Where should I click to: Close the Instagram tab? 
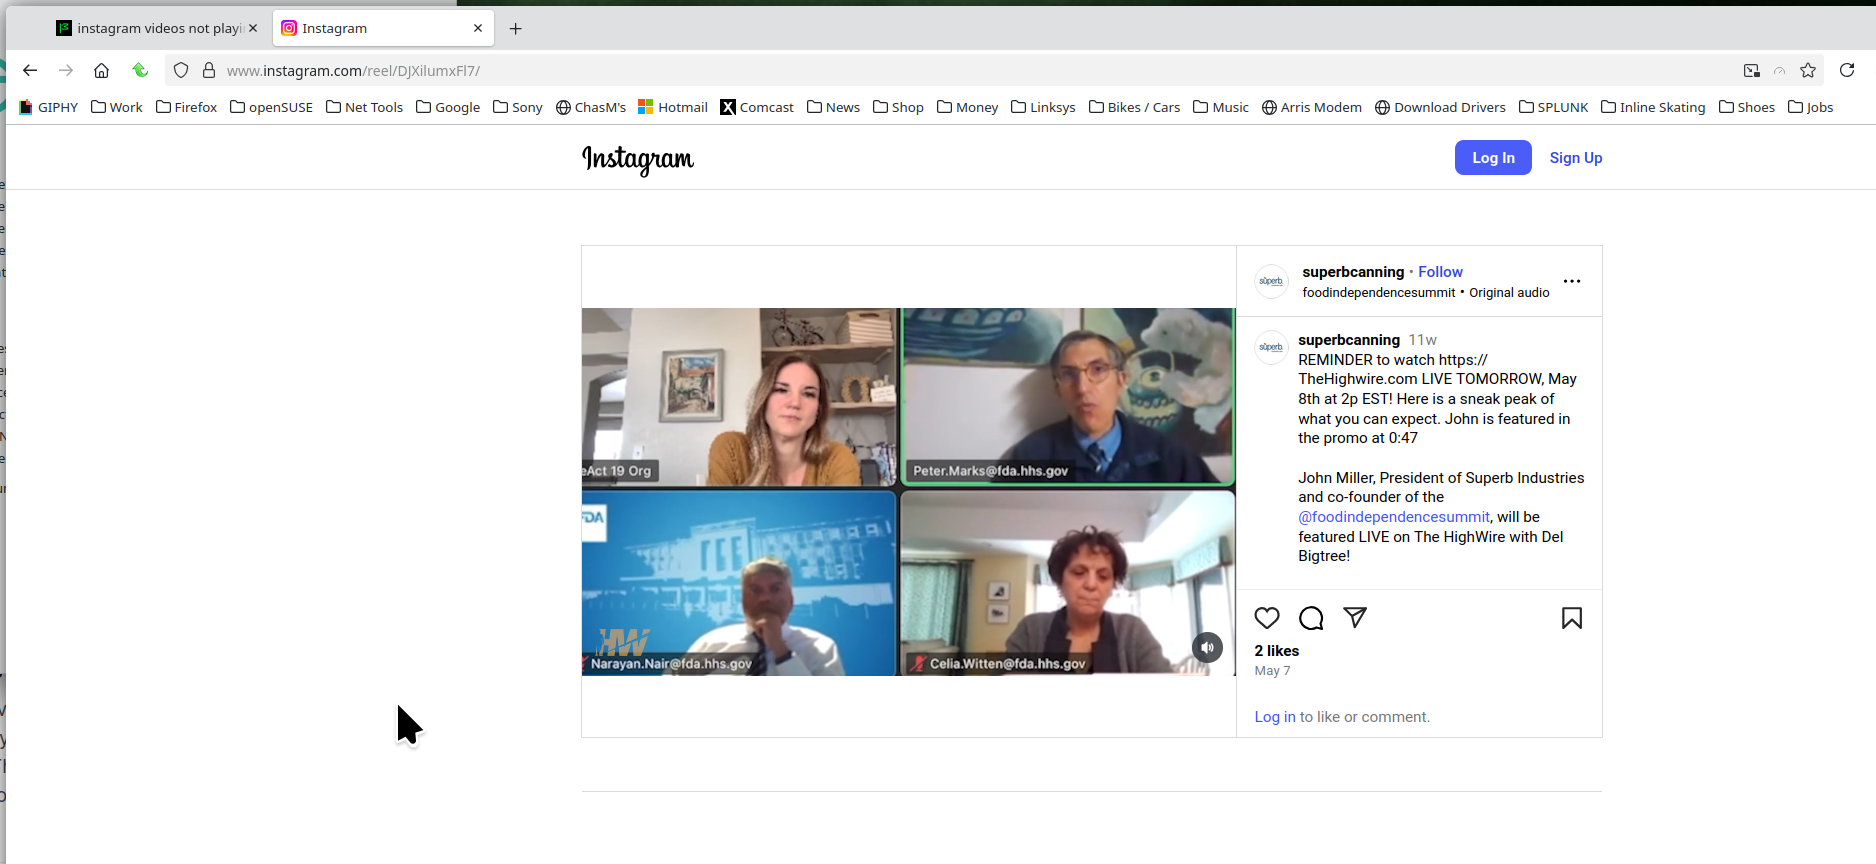pos(478,28)
